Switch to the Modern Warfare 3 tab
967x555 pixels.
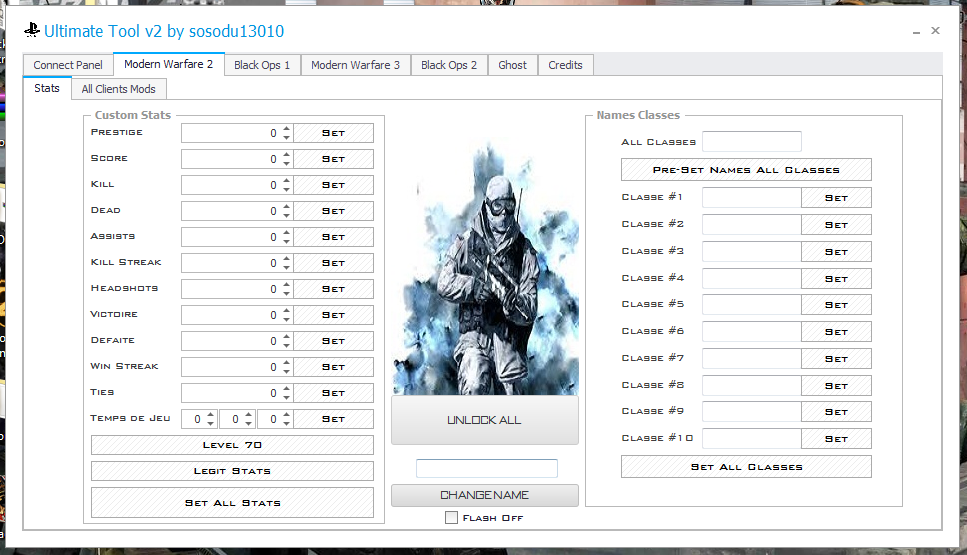point(355,65)
